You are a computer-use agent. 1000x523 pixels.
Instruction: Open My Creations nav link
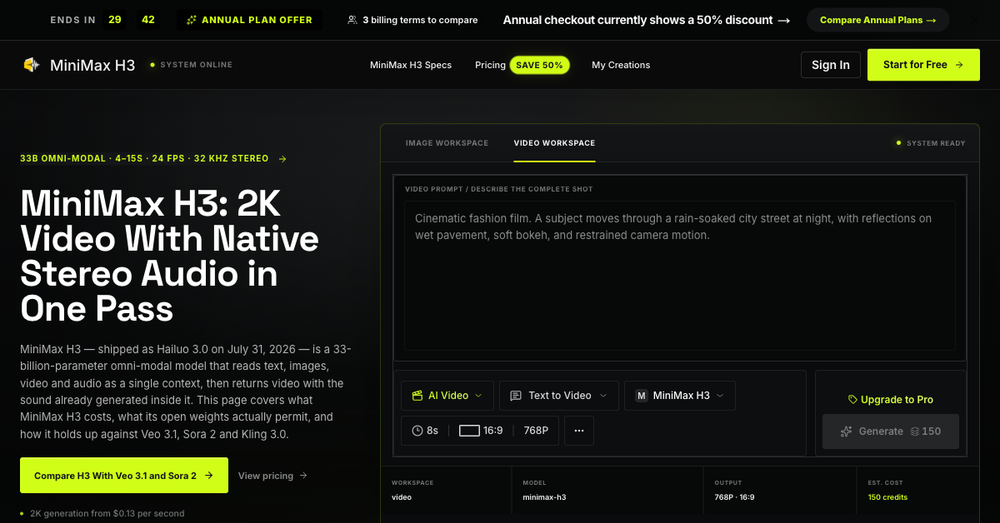click(x=621, y=65)
